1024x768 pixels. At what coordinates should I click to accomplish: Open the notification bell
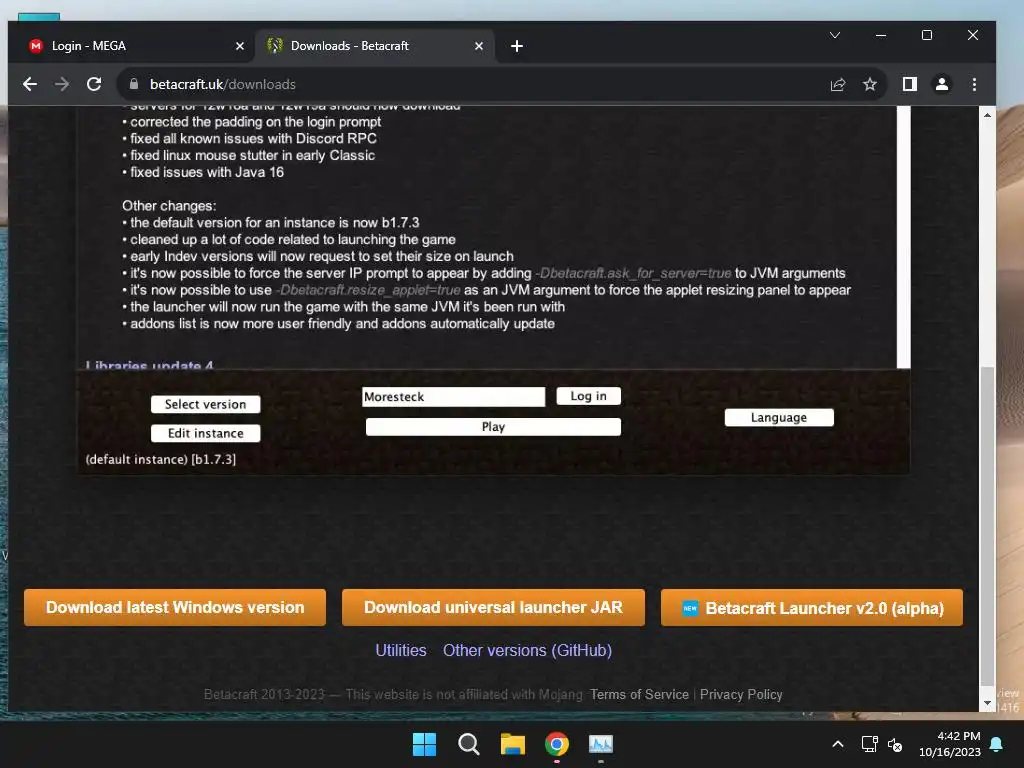click(997, 744)
